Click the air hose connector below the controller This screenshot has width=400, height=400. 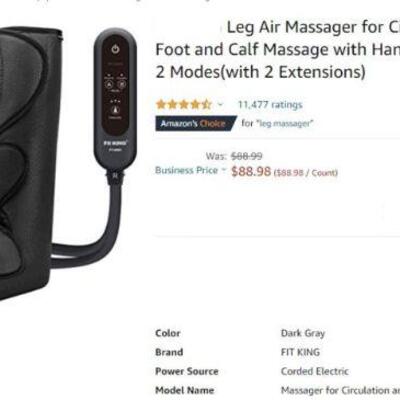(114, 175)
